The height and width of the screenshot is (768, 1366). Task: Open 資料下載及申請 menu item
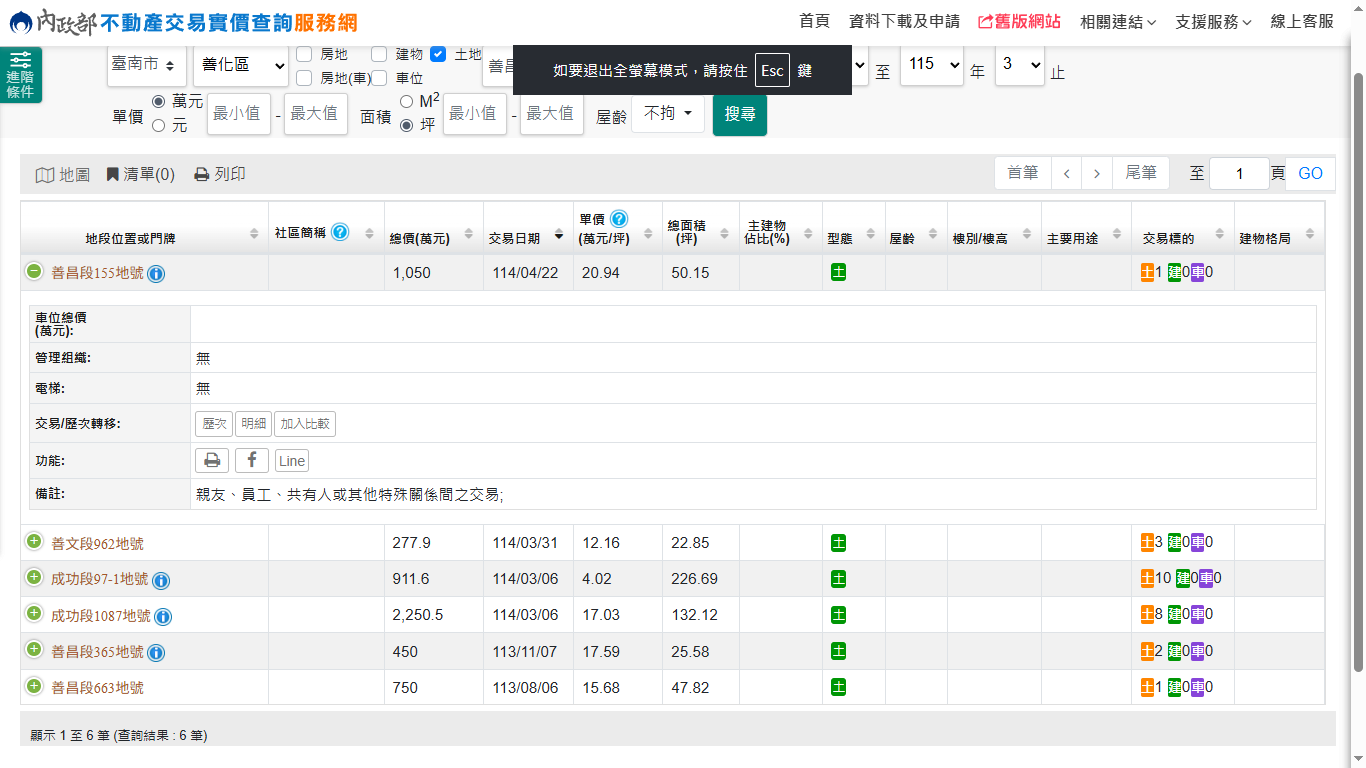click(904, 21)
